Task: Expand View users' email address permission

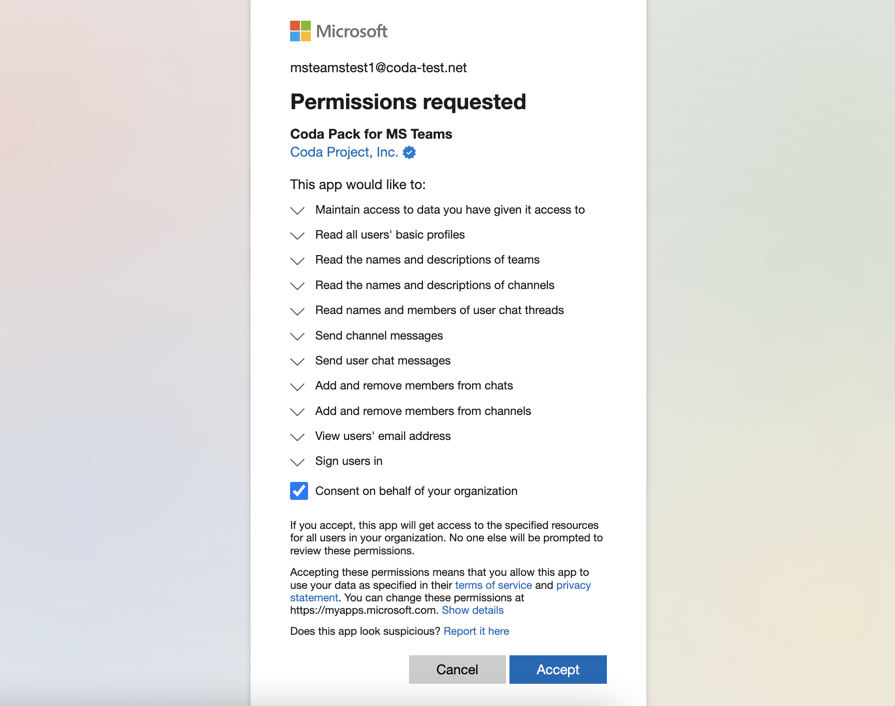Action: pos(297,436)
